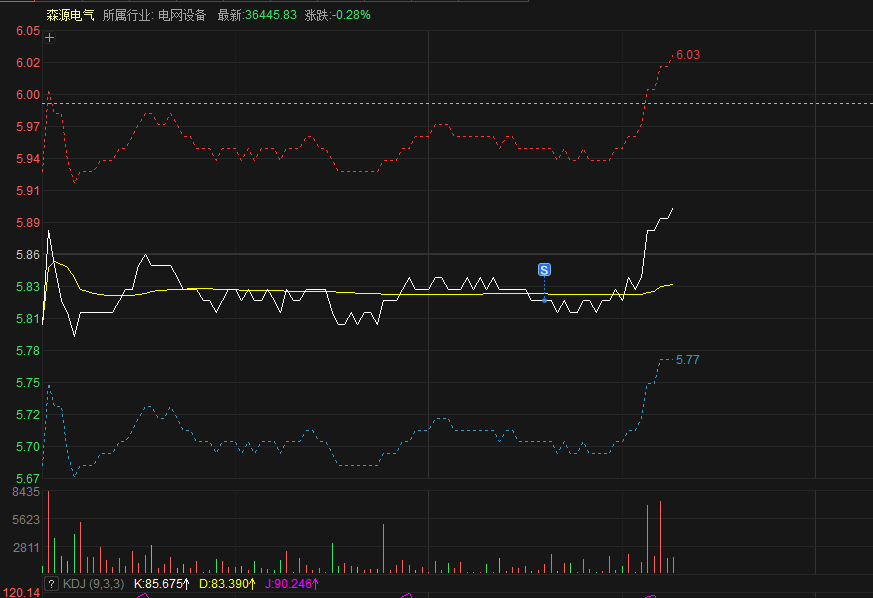Image resolution: width=873 pixels, height=598 pixels.
Task: Click the latest value 36445.83
Action: tap(271, 15)
